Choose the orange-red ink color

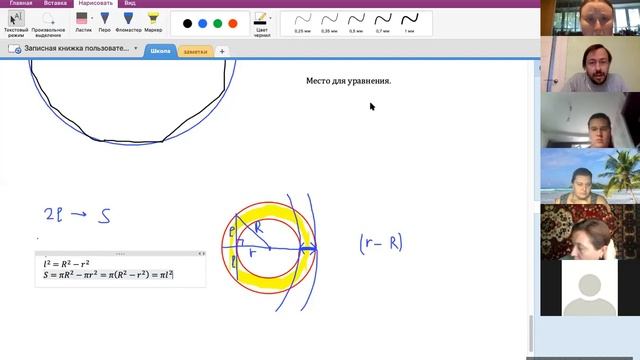[x=233, y=24]
